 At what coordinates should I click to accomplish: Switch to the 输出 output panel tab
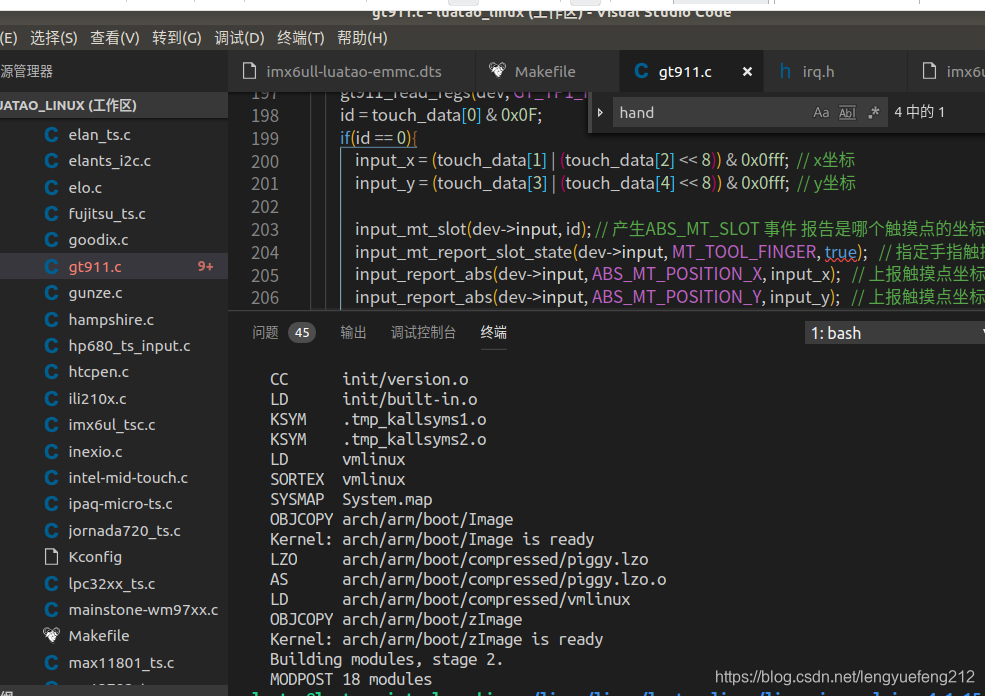pos(353,332)
